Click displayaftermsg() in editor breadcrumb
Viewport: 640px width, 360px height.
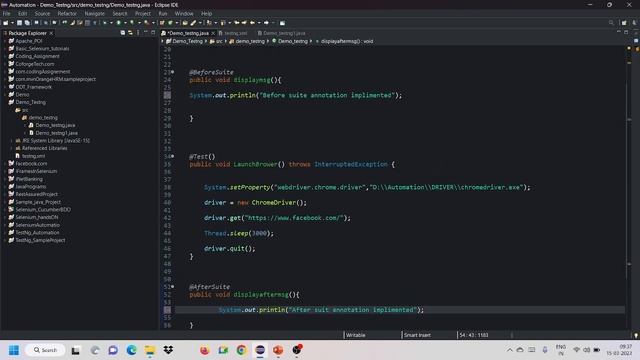click(347, 41)
